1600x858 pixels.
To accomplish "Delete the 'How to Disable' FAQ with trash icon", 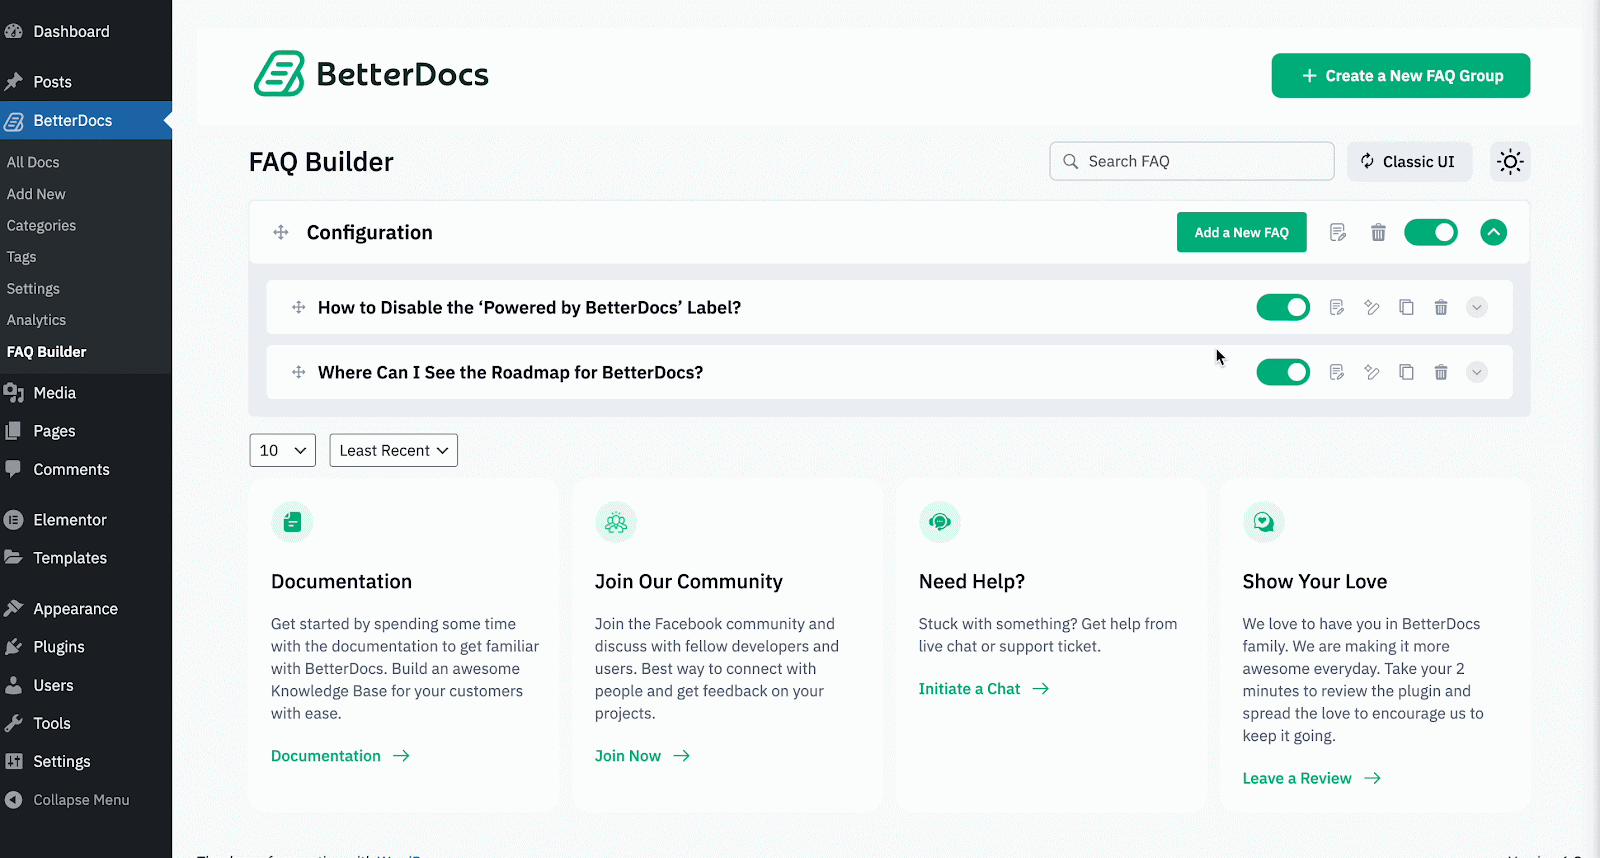I will click(x=1441, y=307).
